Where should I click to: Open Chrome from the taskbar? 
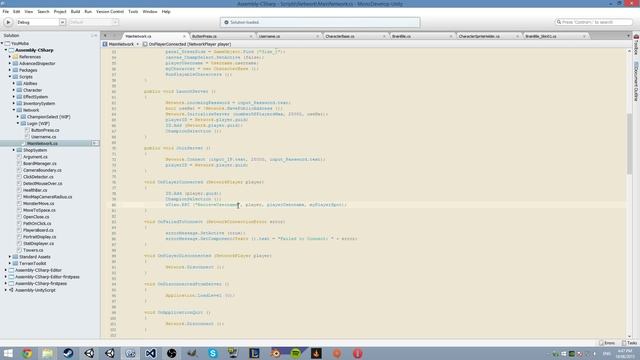(27, 353)
